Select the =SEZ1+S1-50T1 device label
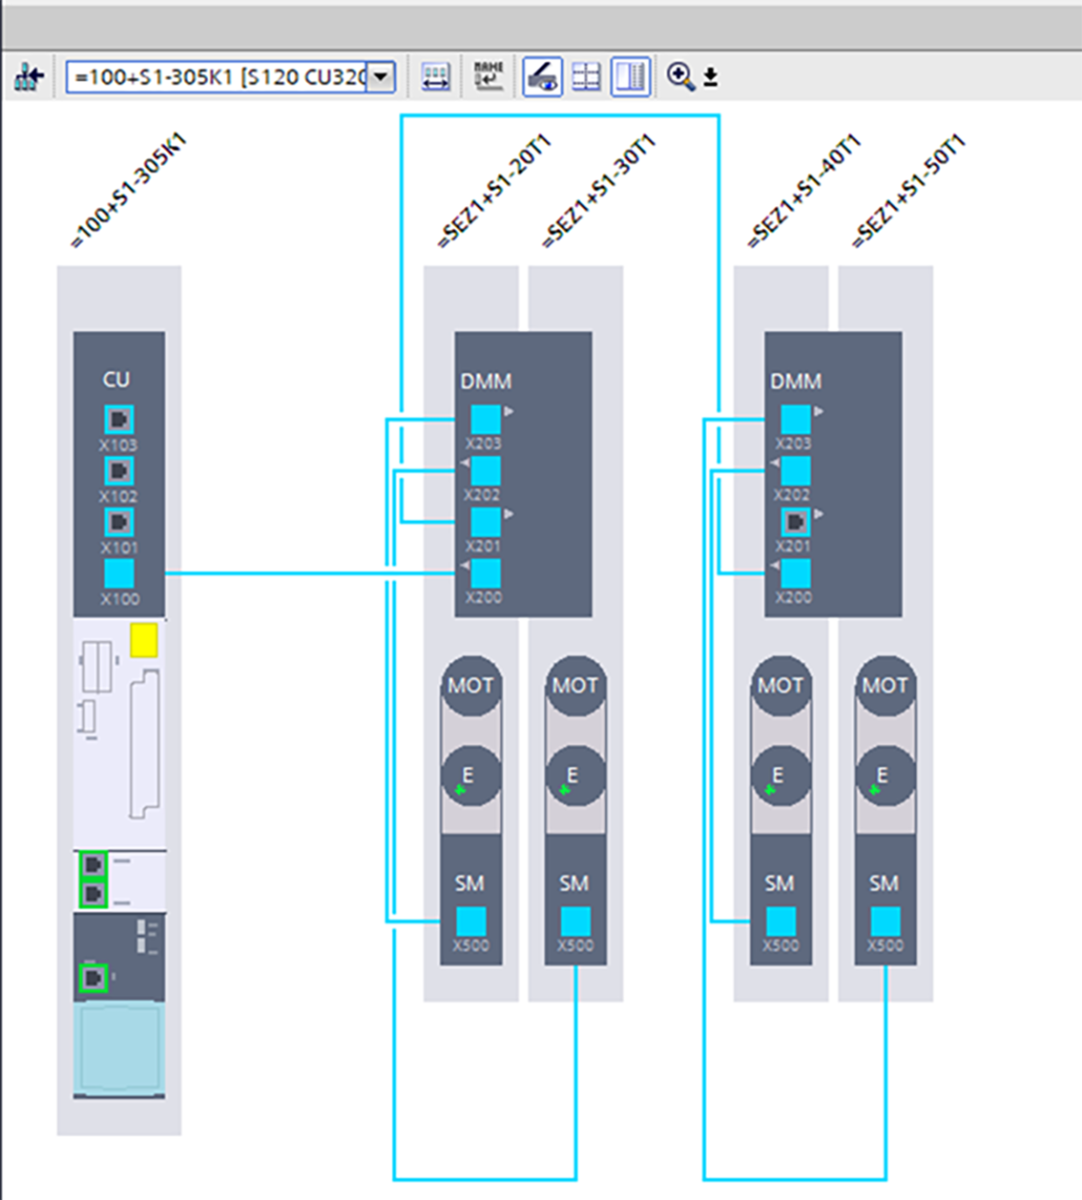The width and height of the screenshot is (1082, 1200). [909, 190]
